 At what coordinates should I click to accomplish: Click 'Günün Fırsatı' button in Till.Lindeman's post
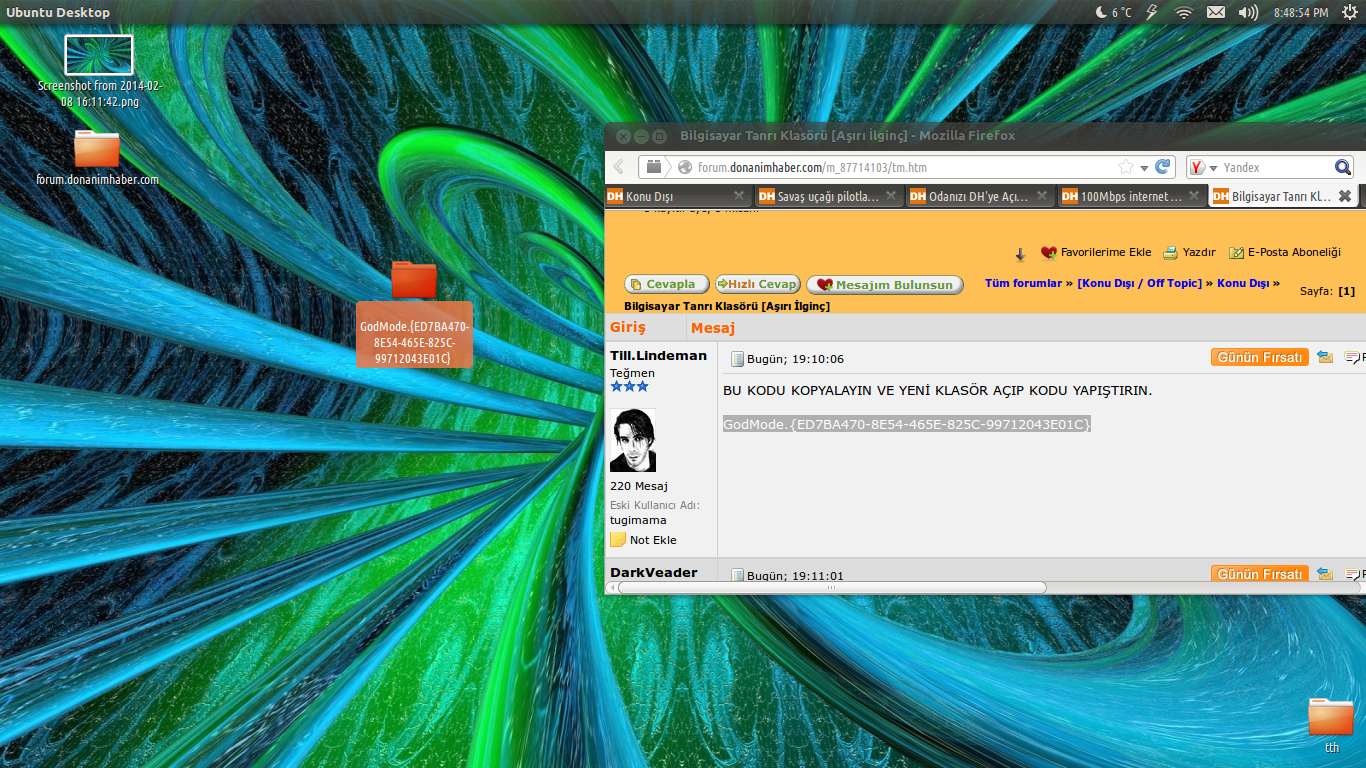tap(1259, 357)
